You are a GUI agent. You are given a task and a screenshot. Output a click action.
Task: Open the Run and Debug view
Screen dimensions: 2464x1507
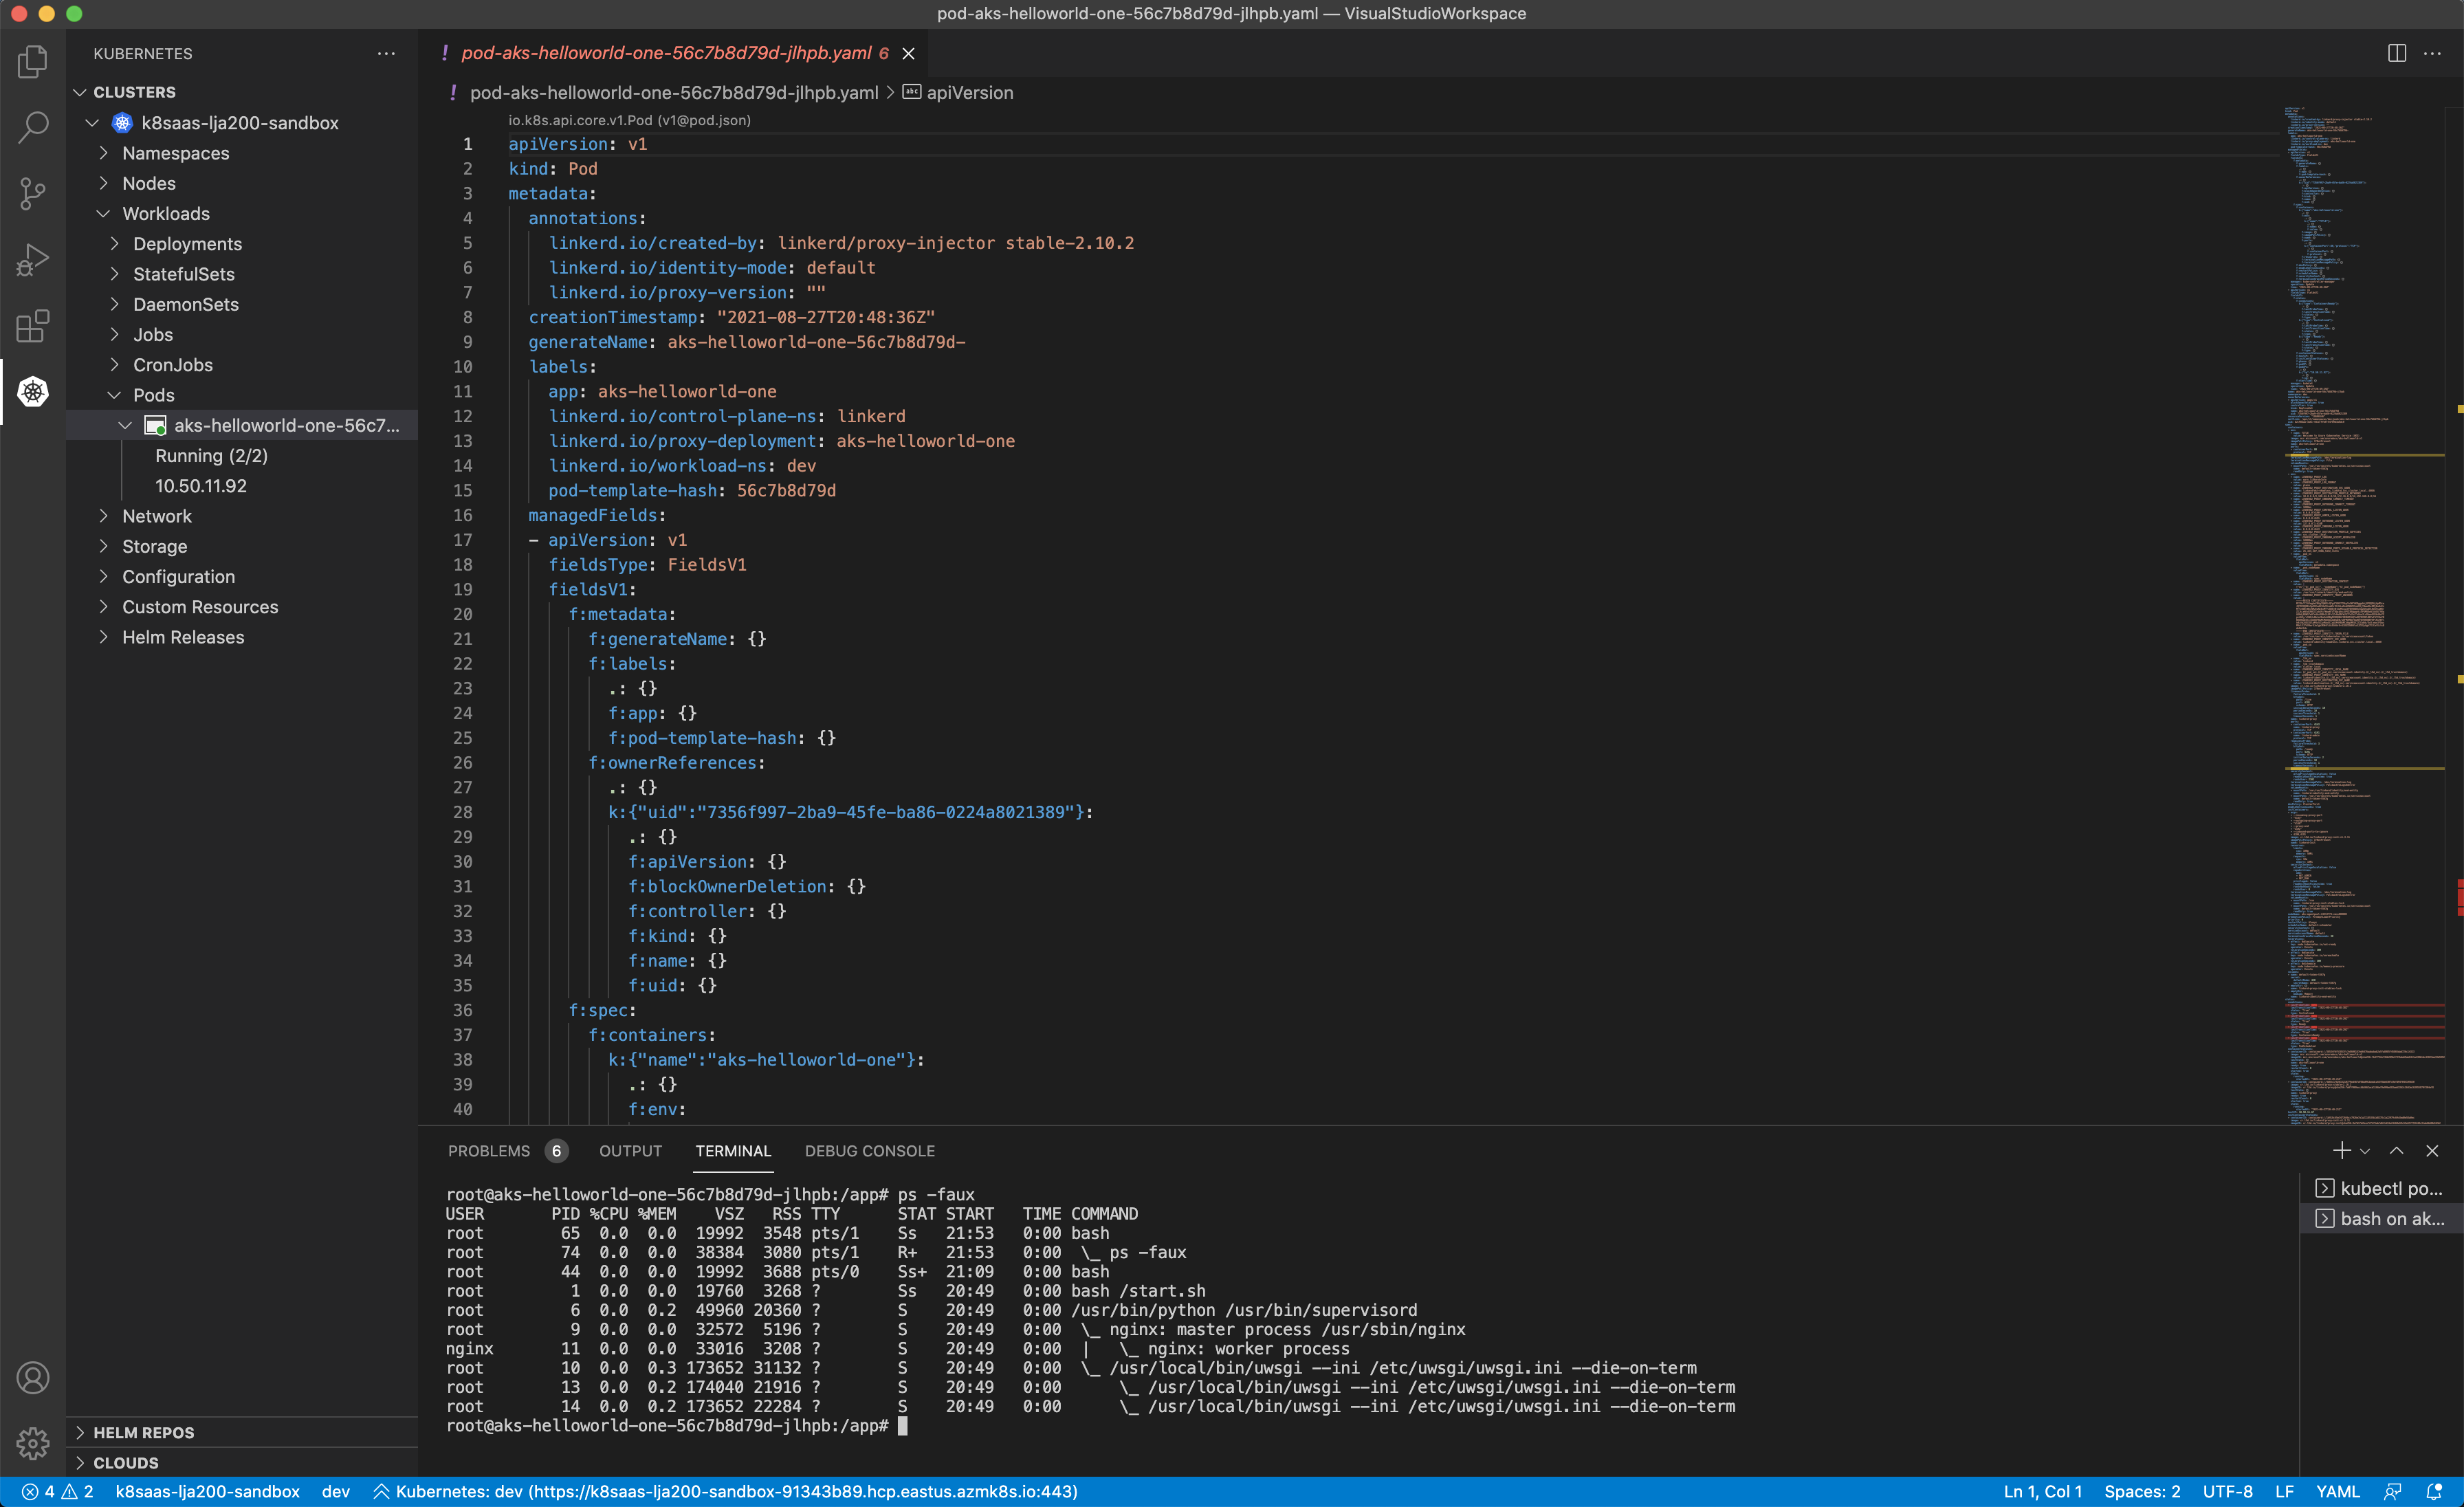point(33,259)
